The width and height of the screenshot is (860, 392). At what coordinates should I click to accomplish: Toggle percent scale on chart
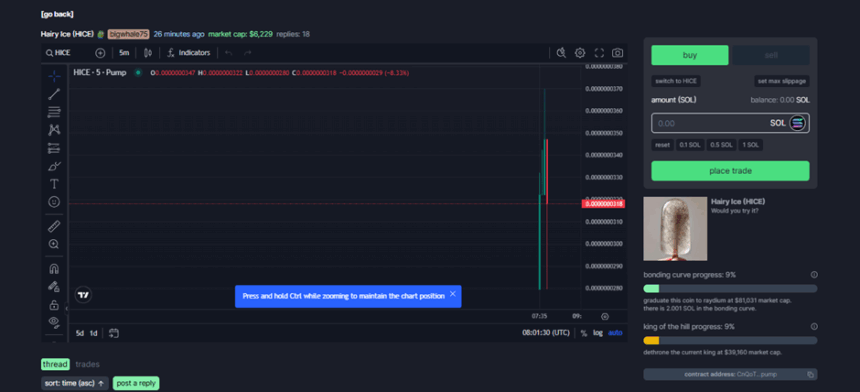pyautogui.click(x=584, y=333)
